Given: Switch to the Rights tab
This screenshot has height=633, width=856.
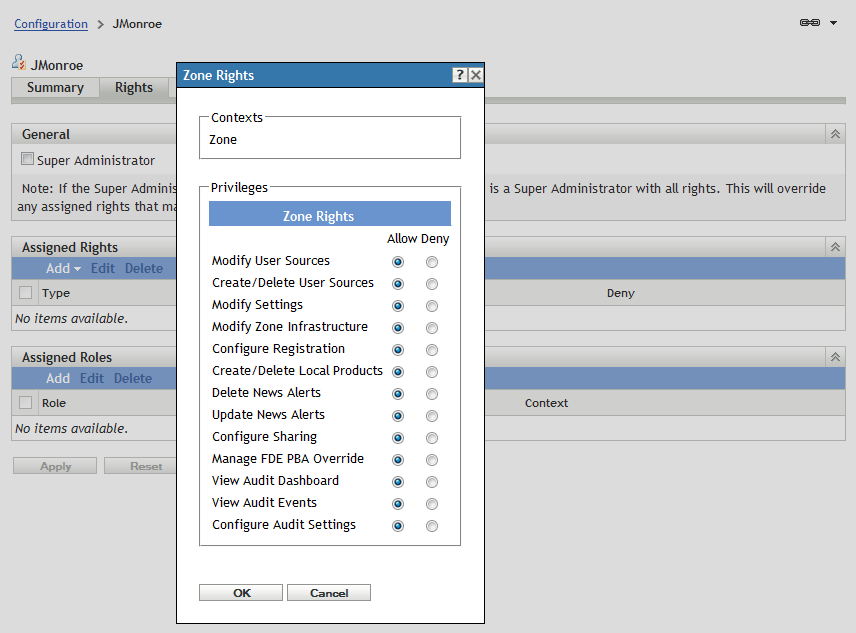Looking at the screenshot, I should [x=134, y=87].
